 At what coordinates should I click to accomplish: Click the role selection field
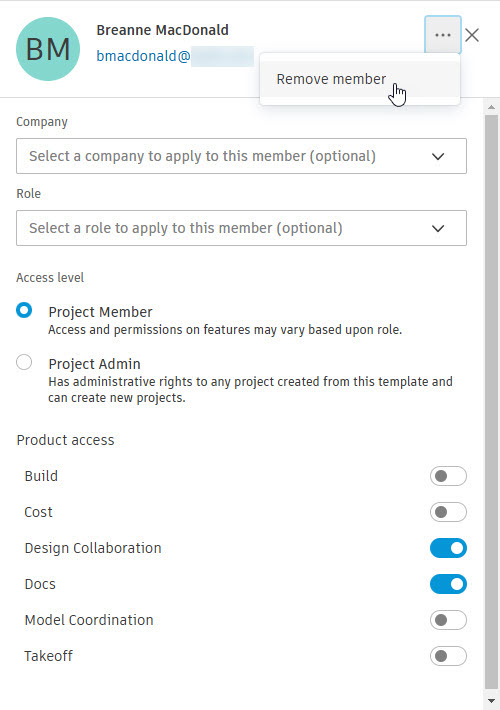tap(241, 228)
